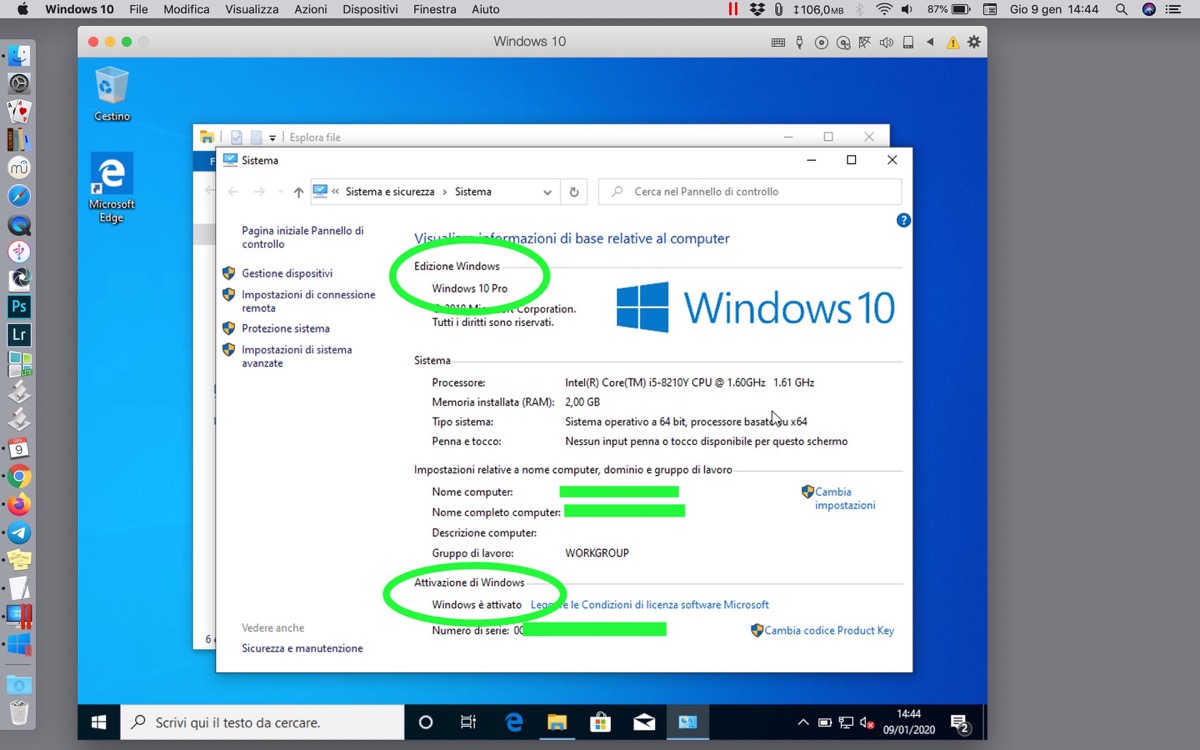1200x750 pixels.
Task: Go to Pagina iniziale Pannello di controllo
Action: 302,237
